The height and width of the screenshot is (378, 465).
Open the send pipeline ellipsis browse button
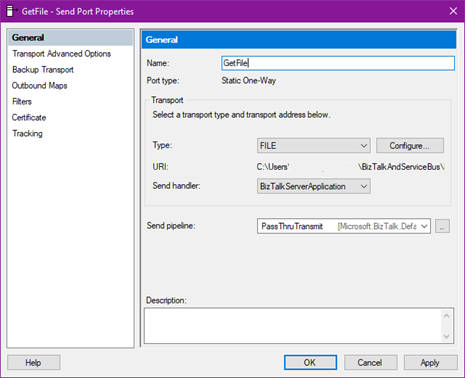442,226
